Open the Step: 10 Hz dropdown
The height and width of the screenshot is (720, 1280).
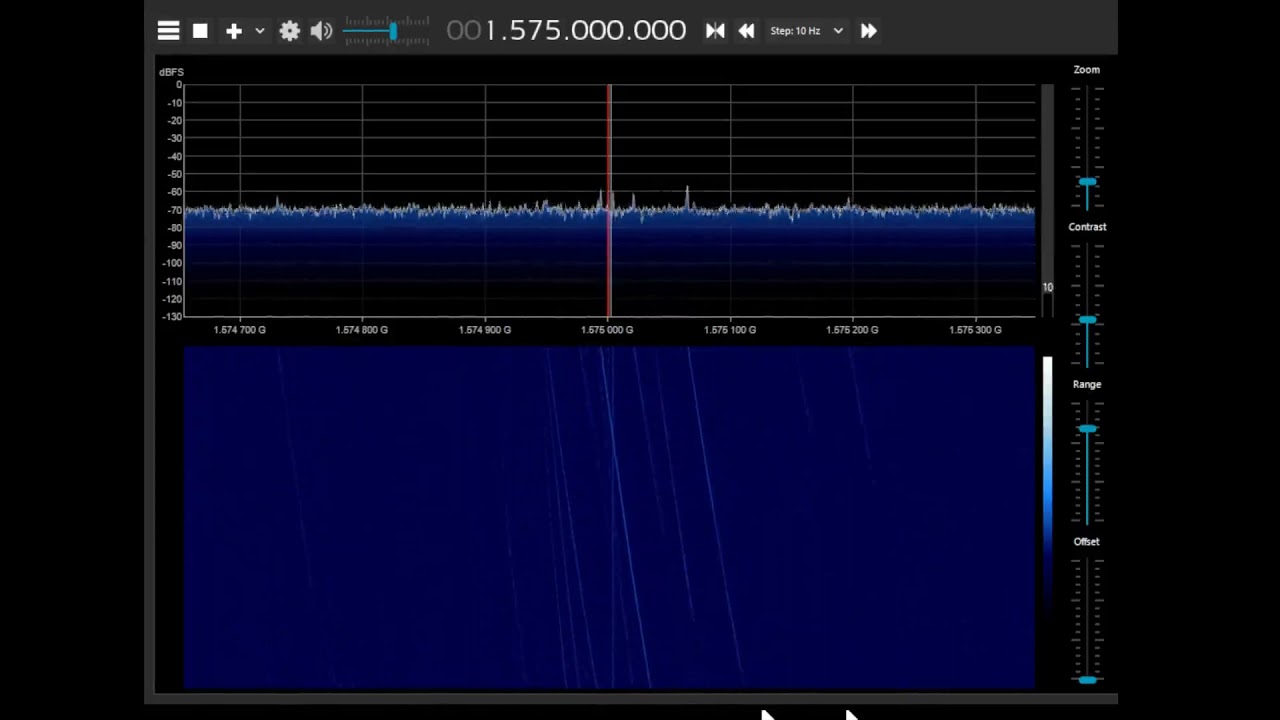pyautogui.click(x=806, y=31)
